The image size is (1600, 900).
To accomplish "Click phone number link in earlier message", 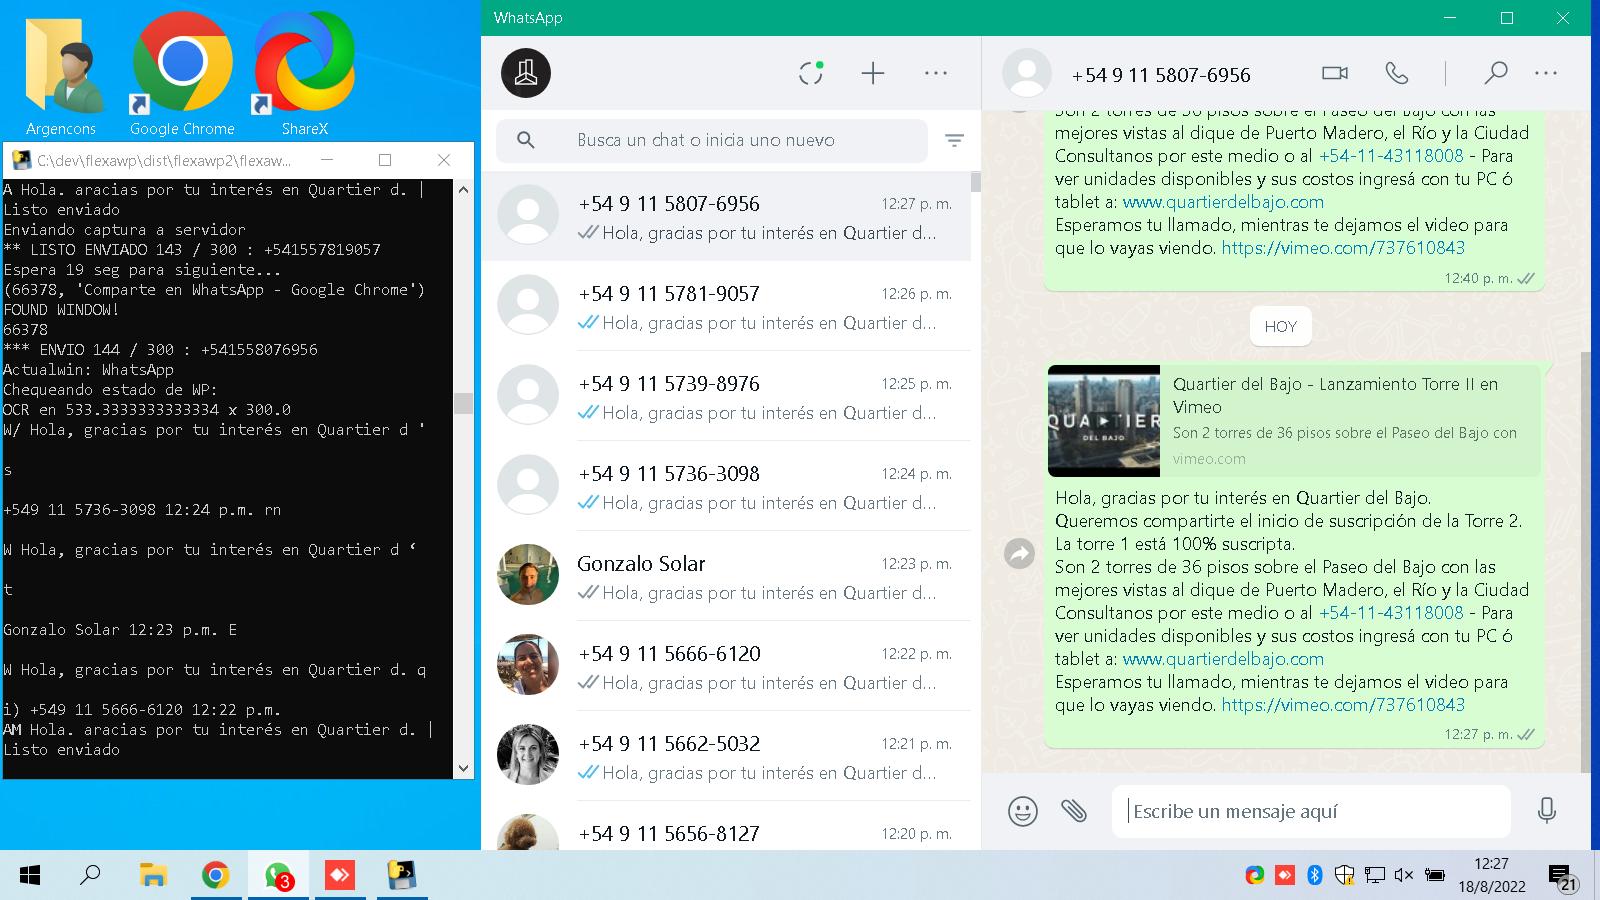I will (1391, 156).
